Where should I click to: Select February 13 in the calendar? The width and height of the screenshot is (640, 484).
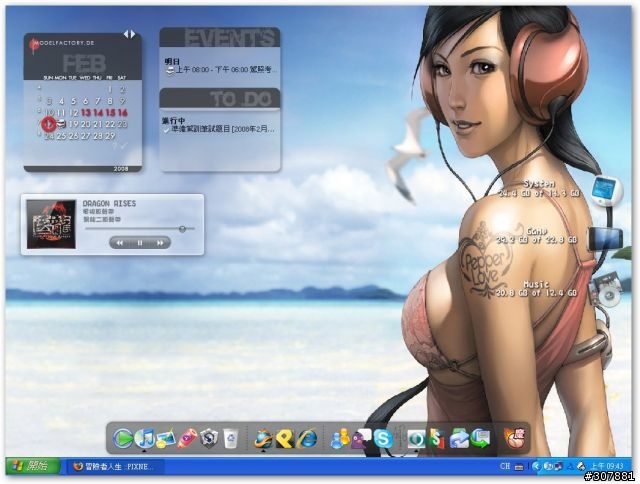click(x=86, y=113)
